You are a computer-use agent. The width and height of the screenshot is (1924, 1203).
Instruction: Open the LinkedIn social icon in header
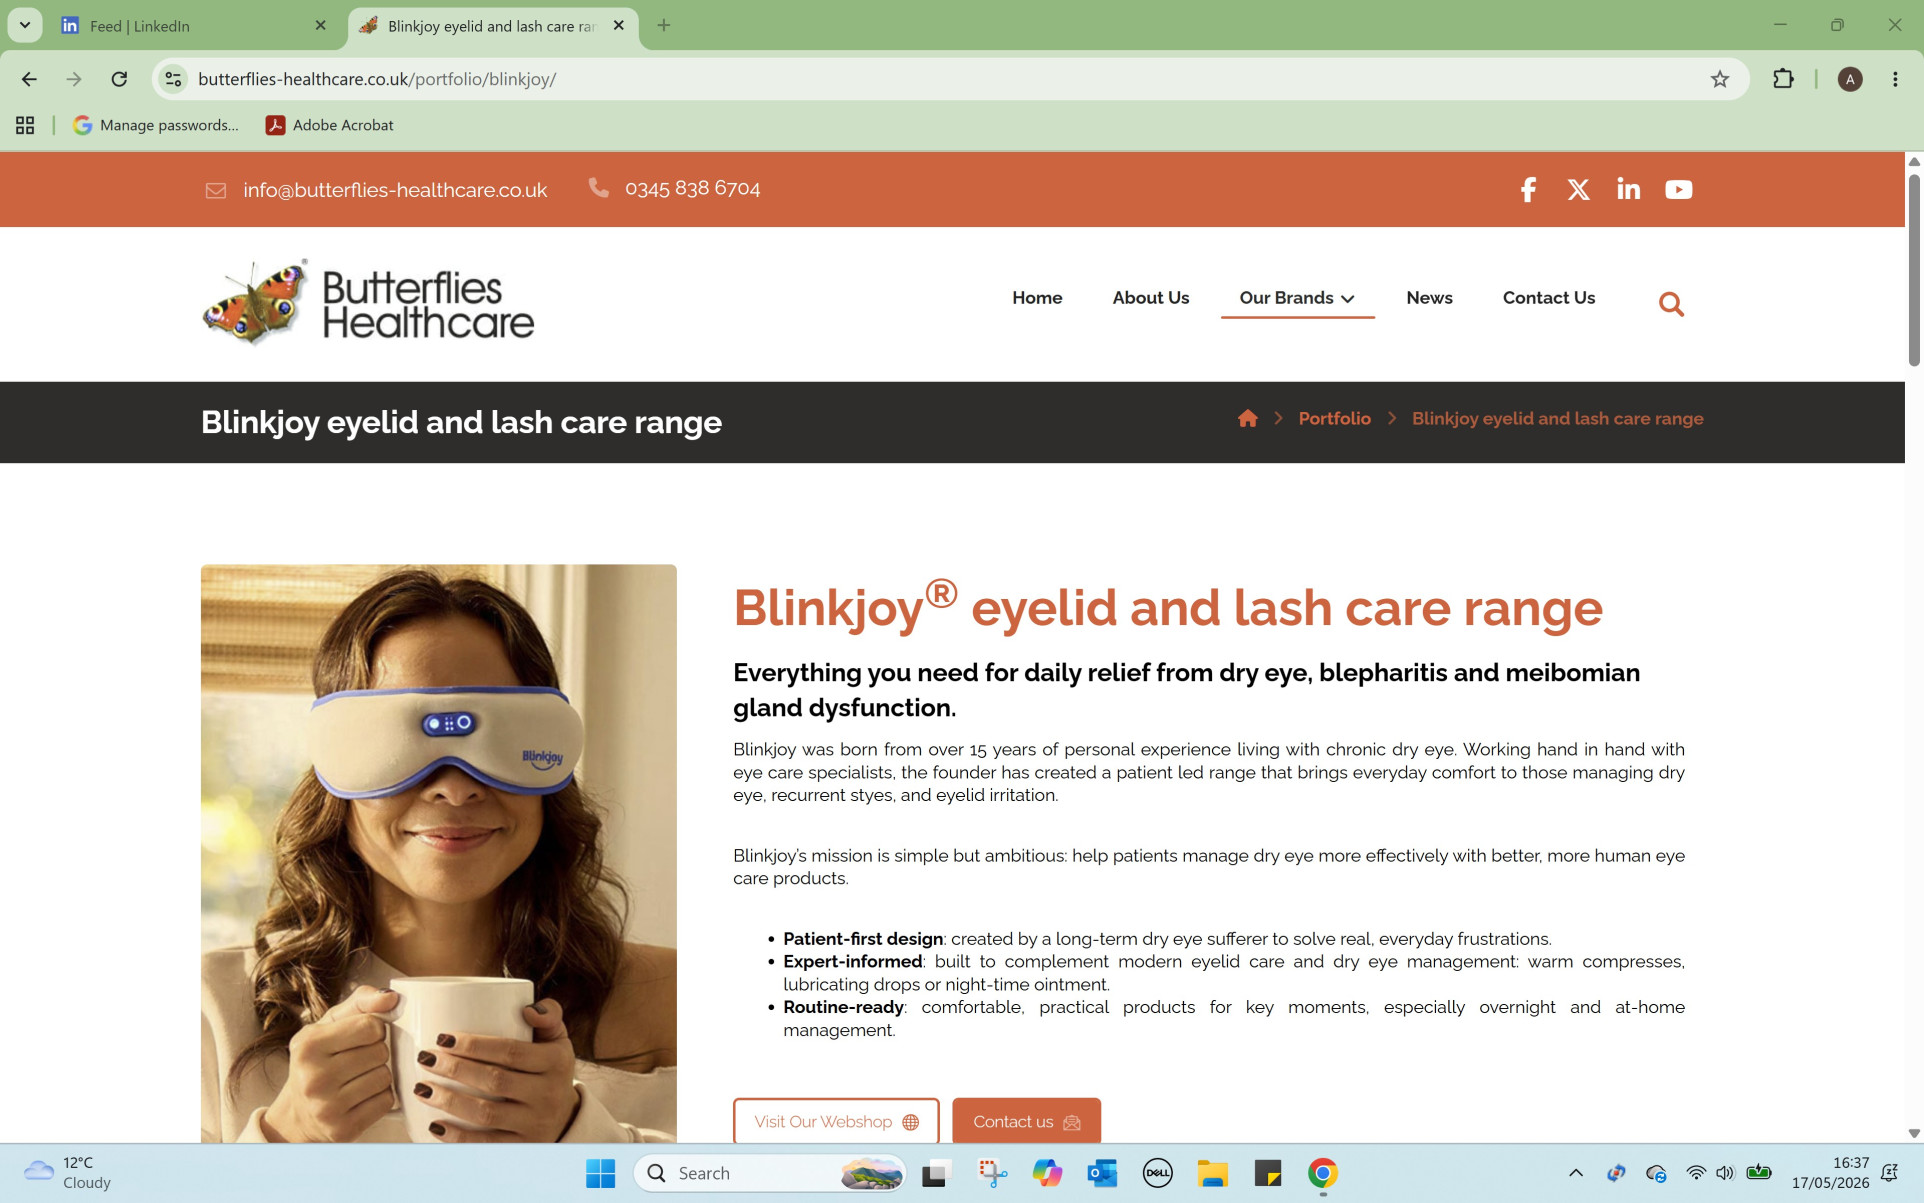click(1629, 189)
